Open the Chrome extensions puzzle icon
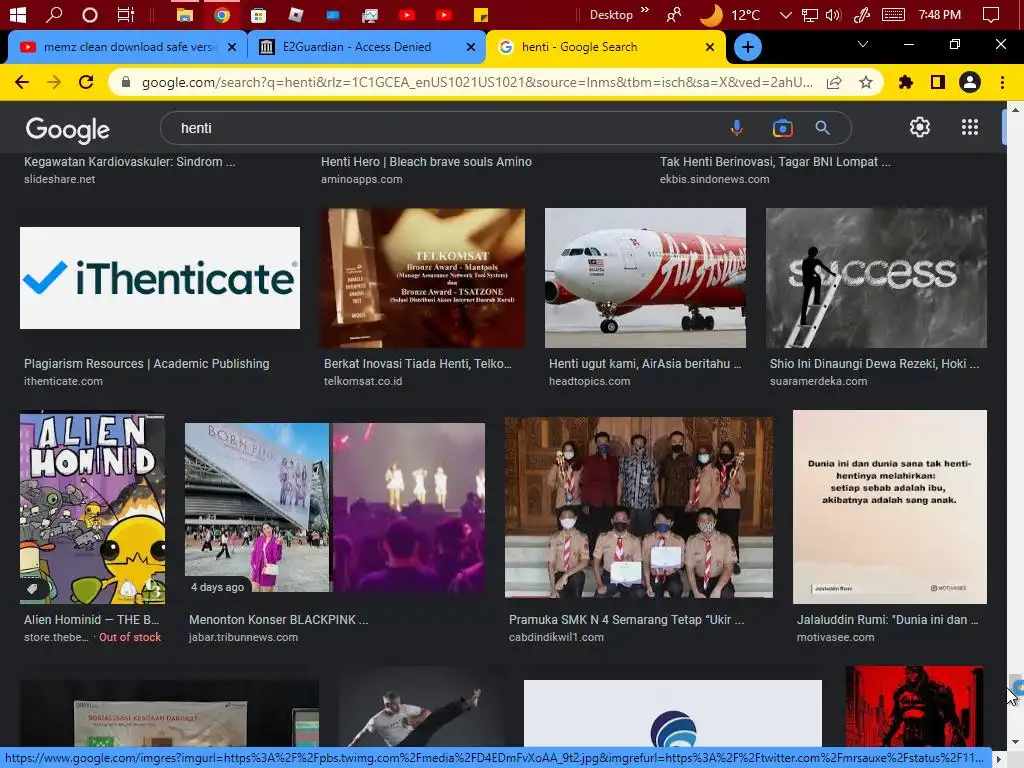Image resolution: width=1024 pixels, height=768 pixels. [906, 82]
